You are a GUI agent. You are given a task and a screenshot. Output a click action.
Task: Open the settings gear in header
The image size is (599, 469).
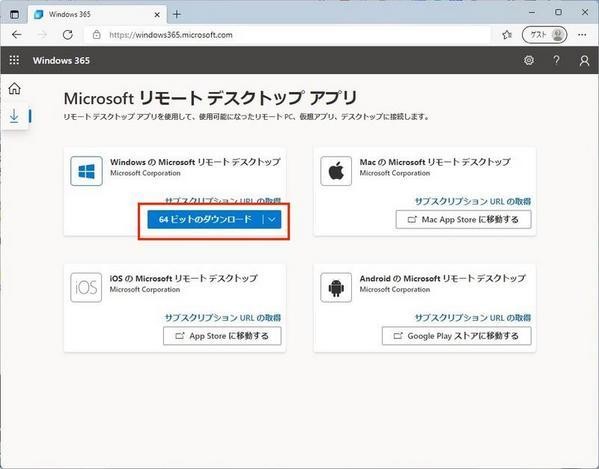point(529,60)
